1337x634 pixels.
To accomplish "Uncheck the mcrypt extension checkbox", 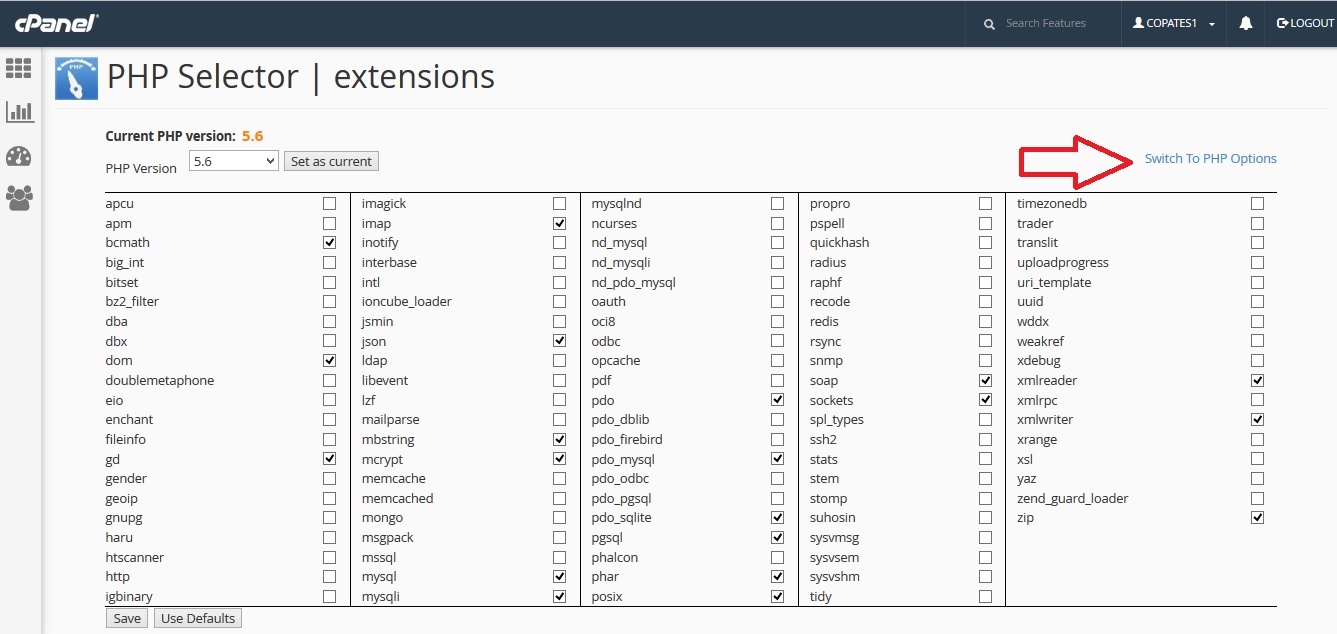I will 559,459.
